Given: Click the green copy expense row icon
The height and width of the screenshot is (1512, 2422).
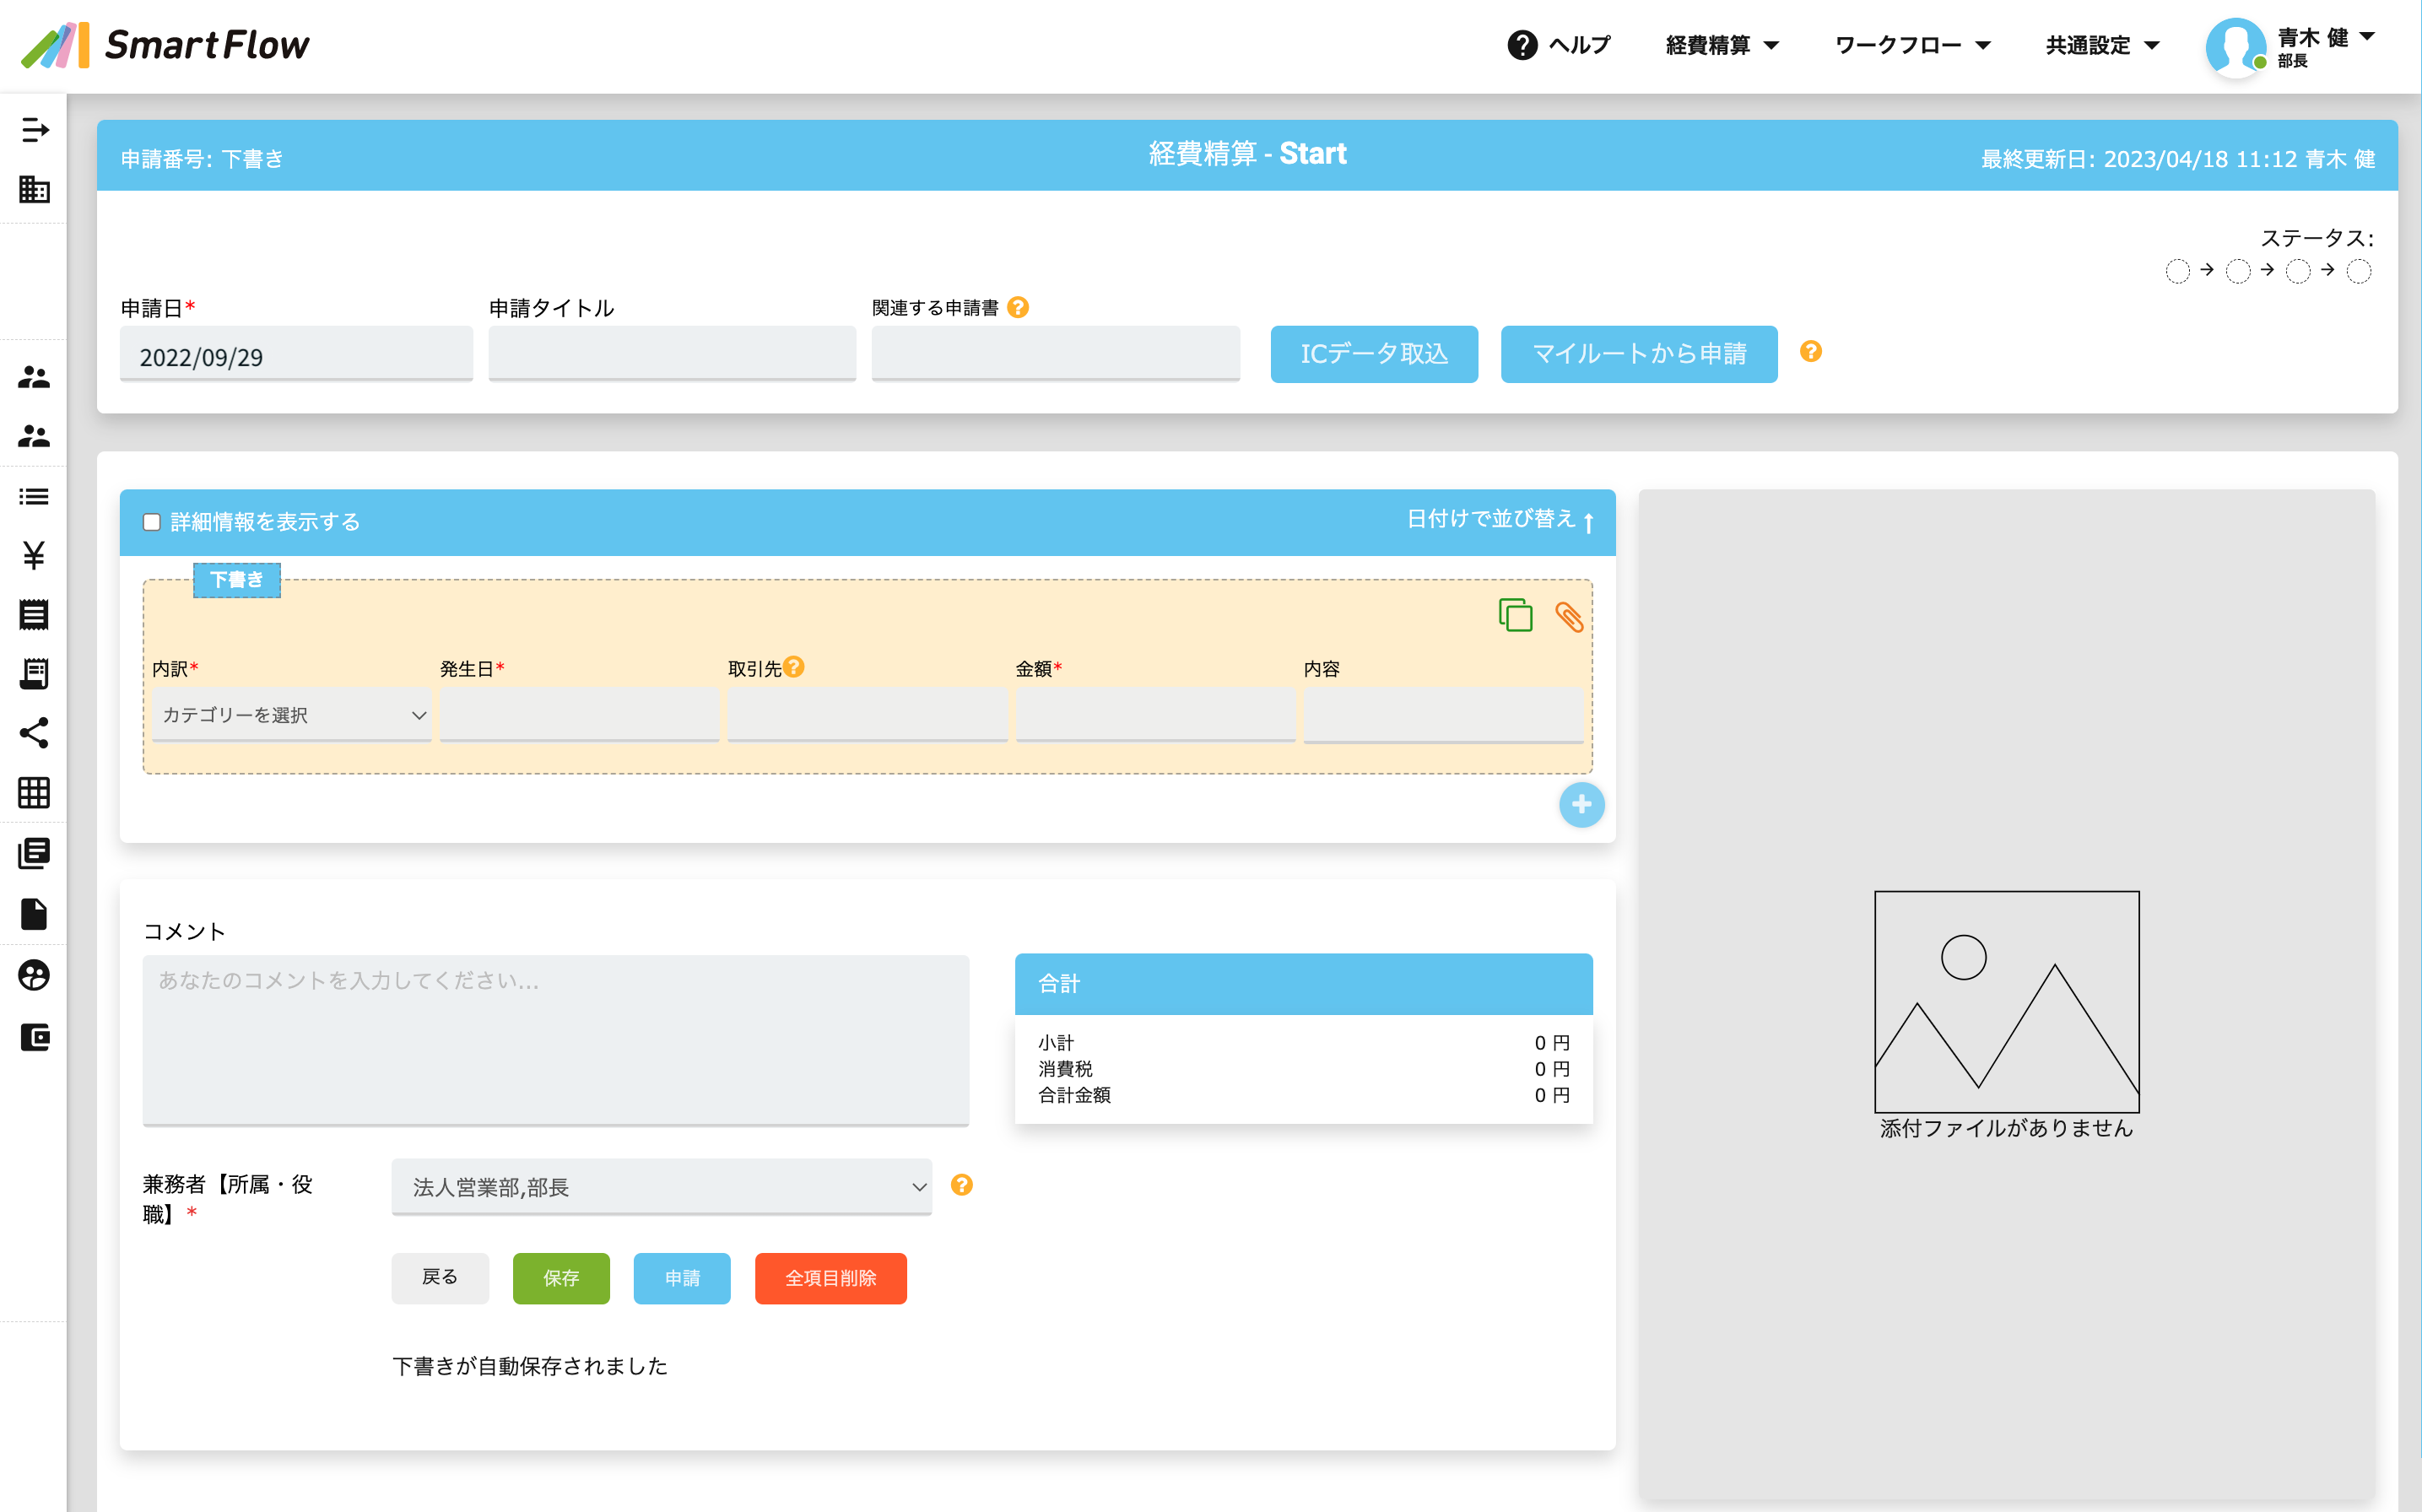Looking at the screenshot, I should coord(1515,615).
